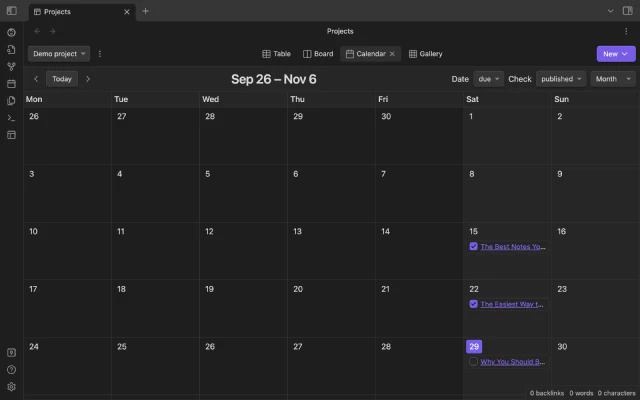Switch to the Gallery view tab

pos(425,54)
